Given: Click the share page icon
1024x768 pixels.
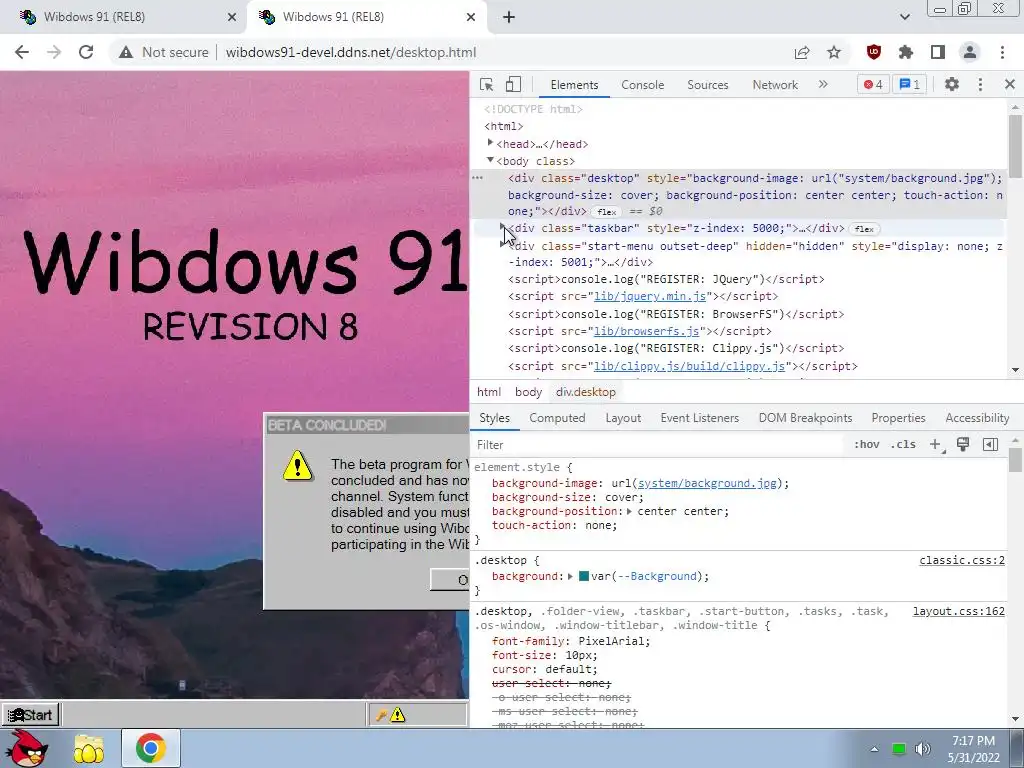Looking at the screenshot, I should pyautogui.click(x=802, y=52).
